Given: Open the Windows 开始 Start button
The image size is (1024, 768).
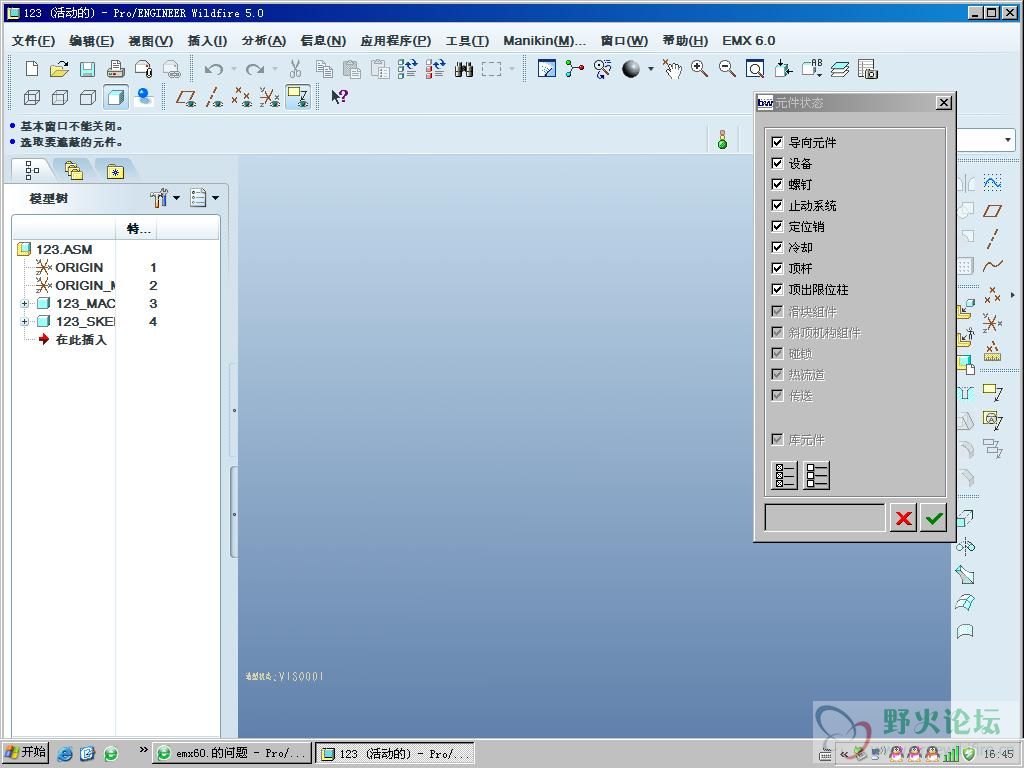Looking at the screenshot, I should pos(26,753).
